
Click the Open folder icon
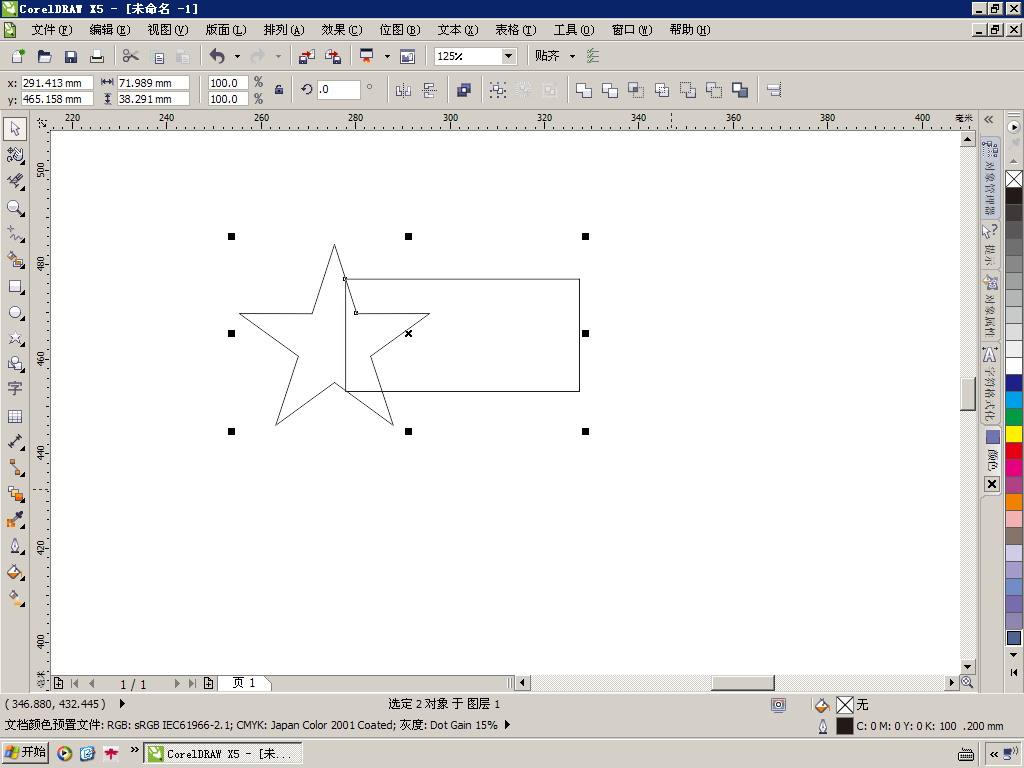[x=44, y=56]
